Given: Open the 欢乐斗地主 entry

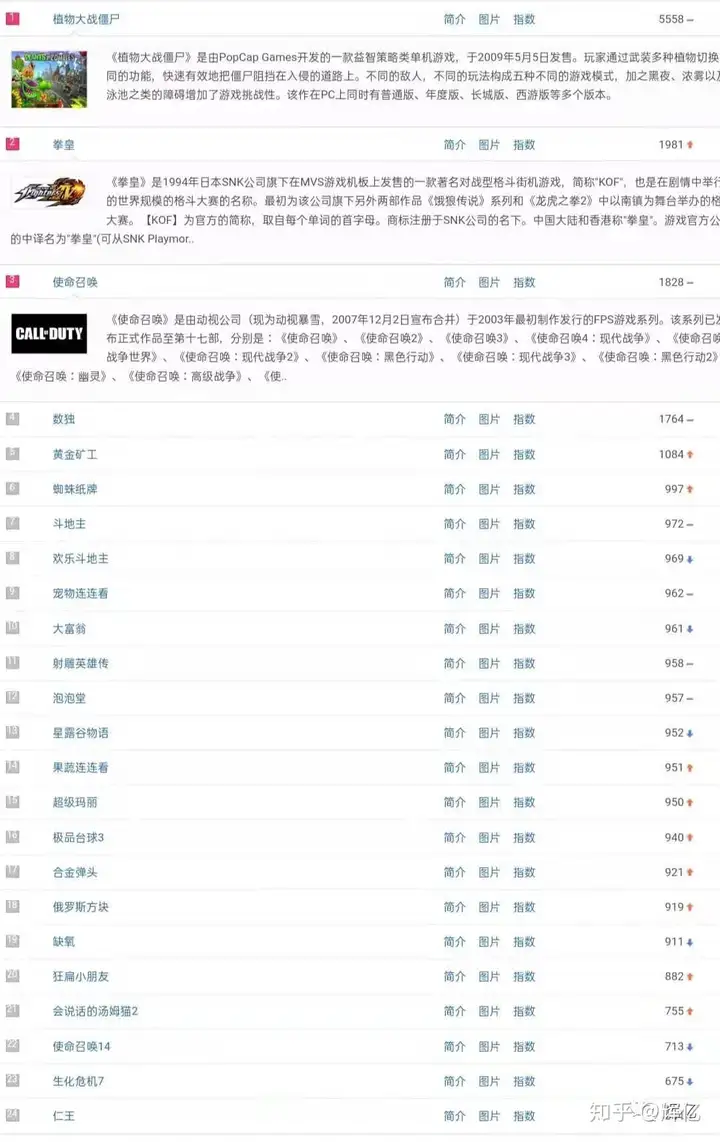Looking at the screenshot, I should coord(80,559).
